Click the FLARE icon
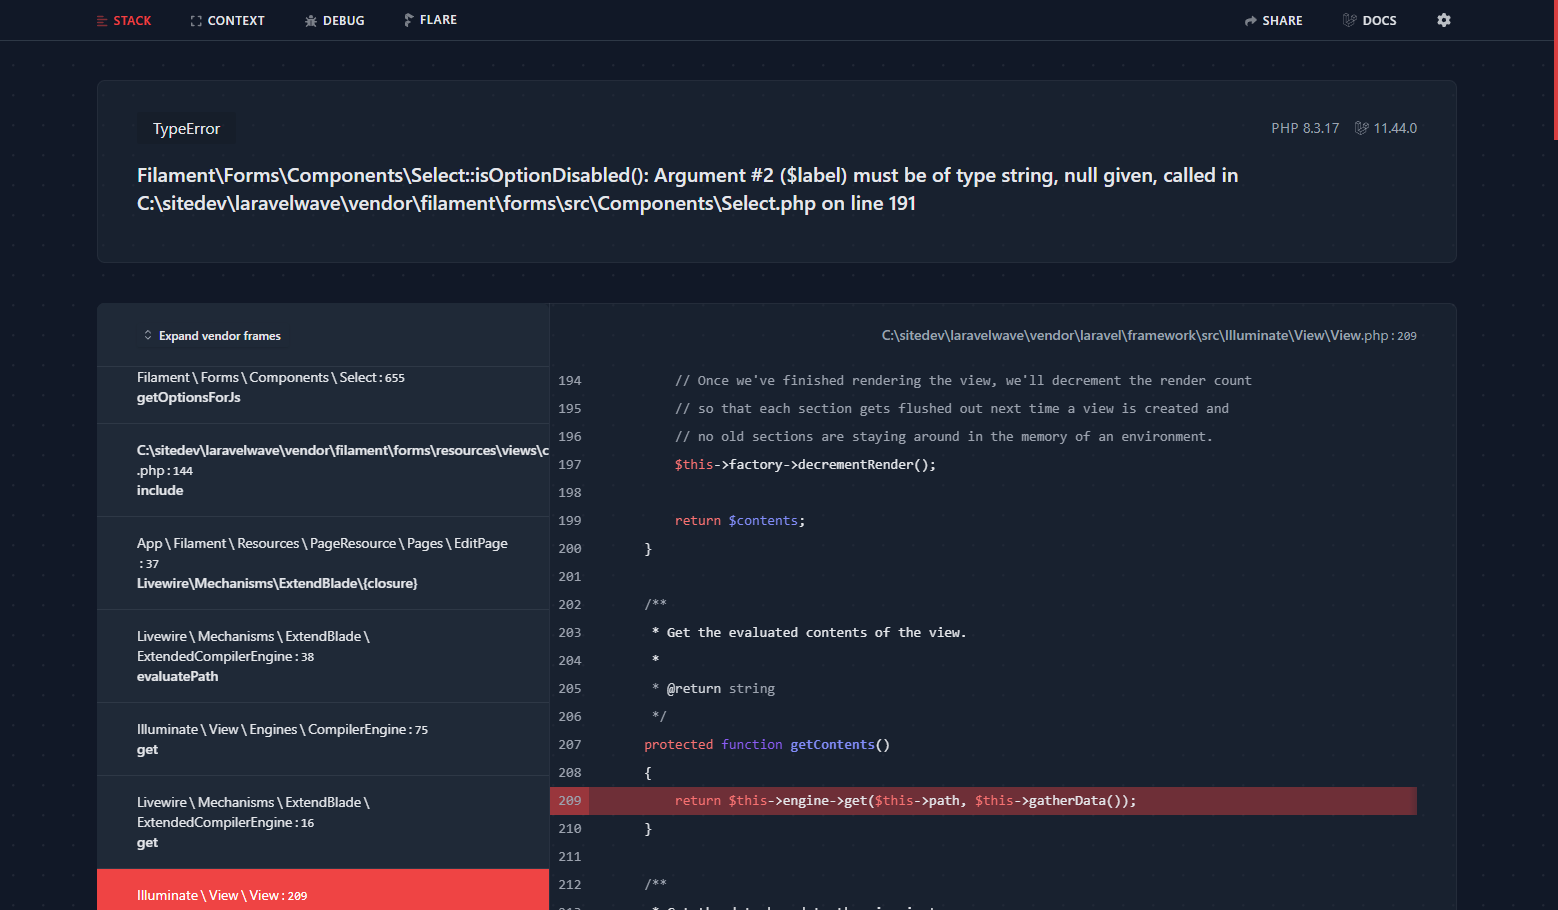This screenshot has height=910, width=1558. point(408,20)
